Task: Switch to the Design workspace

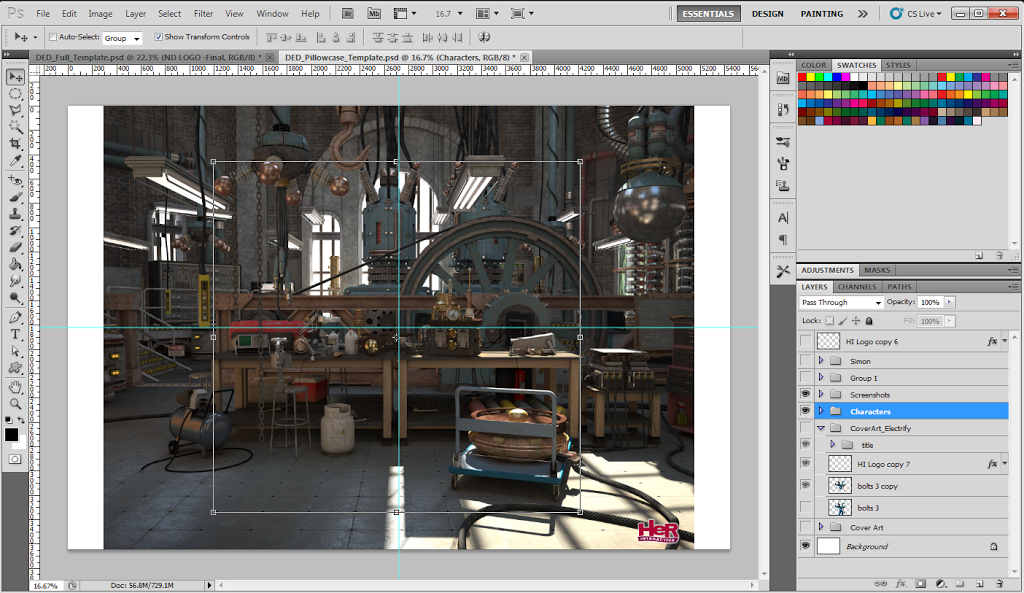Action: (x=767, y=14)
